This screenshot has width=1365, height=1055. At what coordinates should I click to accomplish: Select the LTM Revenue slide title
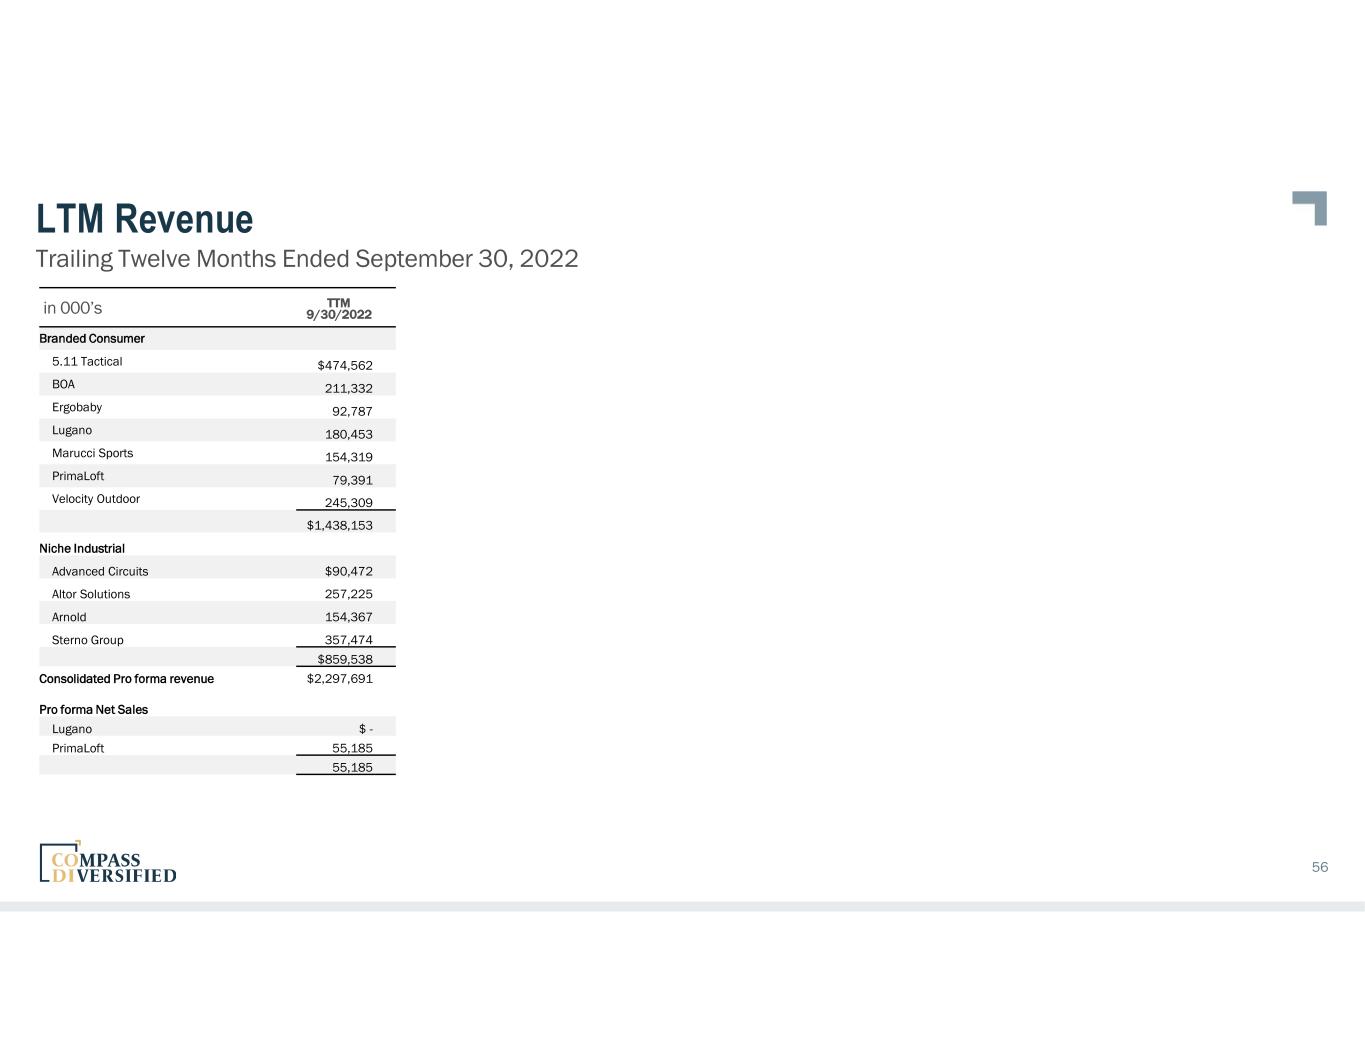(145, 219)
